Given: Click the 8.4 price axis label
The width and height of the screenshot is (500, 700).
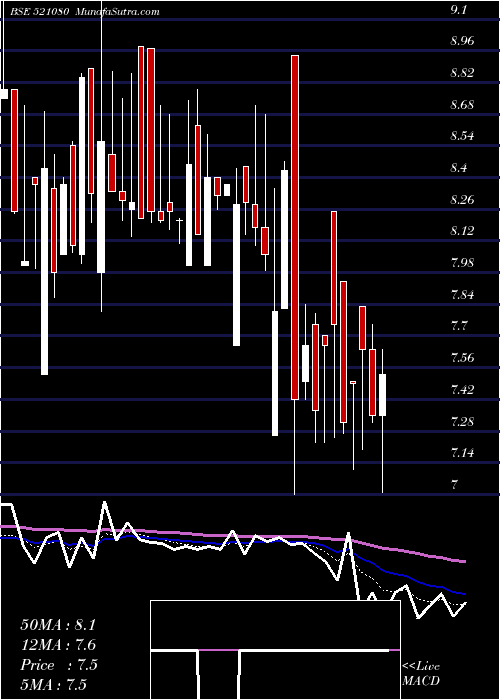Looking at the screenshot, I should click(459, 168).
